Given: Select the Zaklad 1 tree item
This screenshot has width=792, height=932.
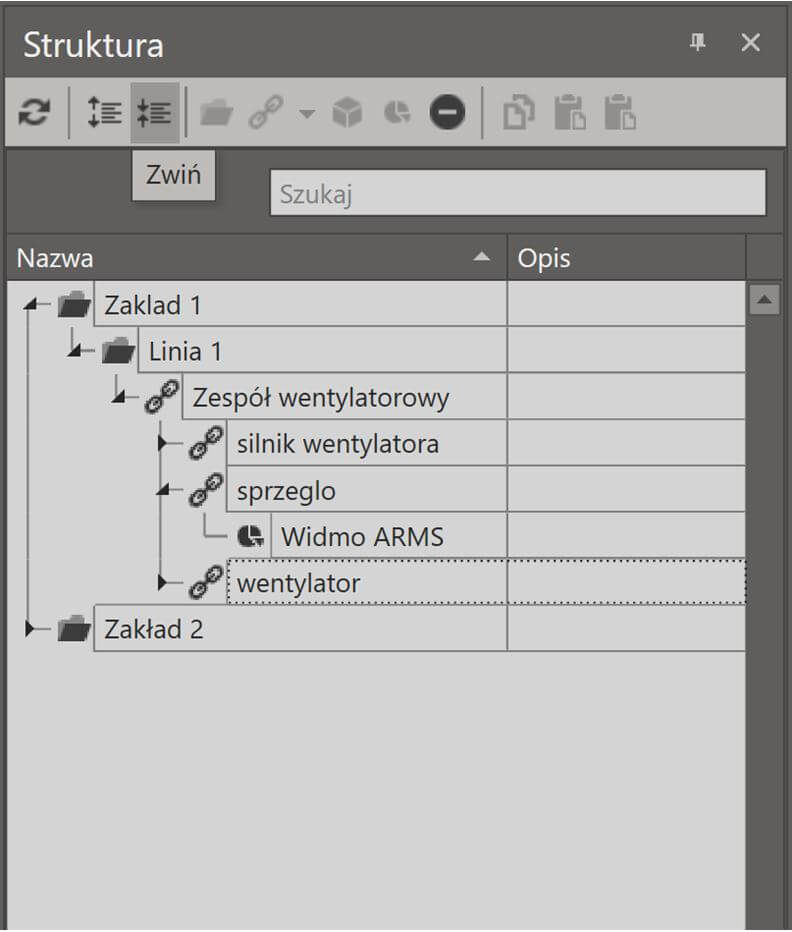Looking at the screenshot, I should tap(300, 305).
